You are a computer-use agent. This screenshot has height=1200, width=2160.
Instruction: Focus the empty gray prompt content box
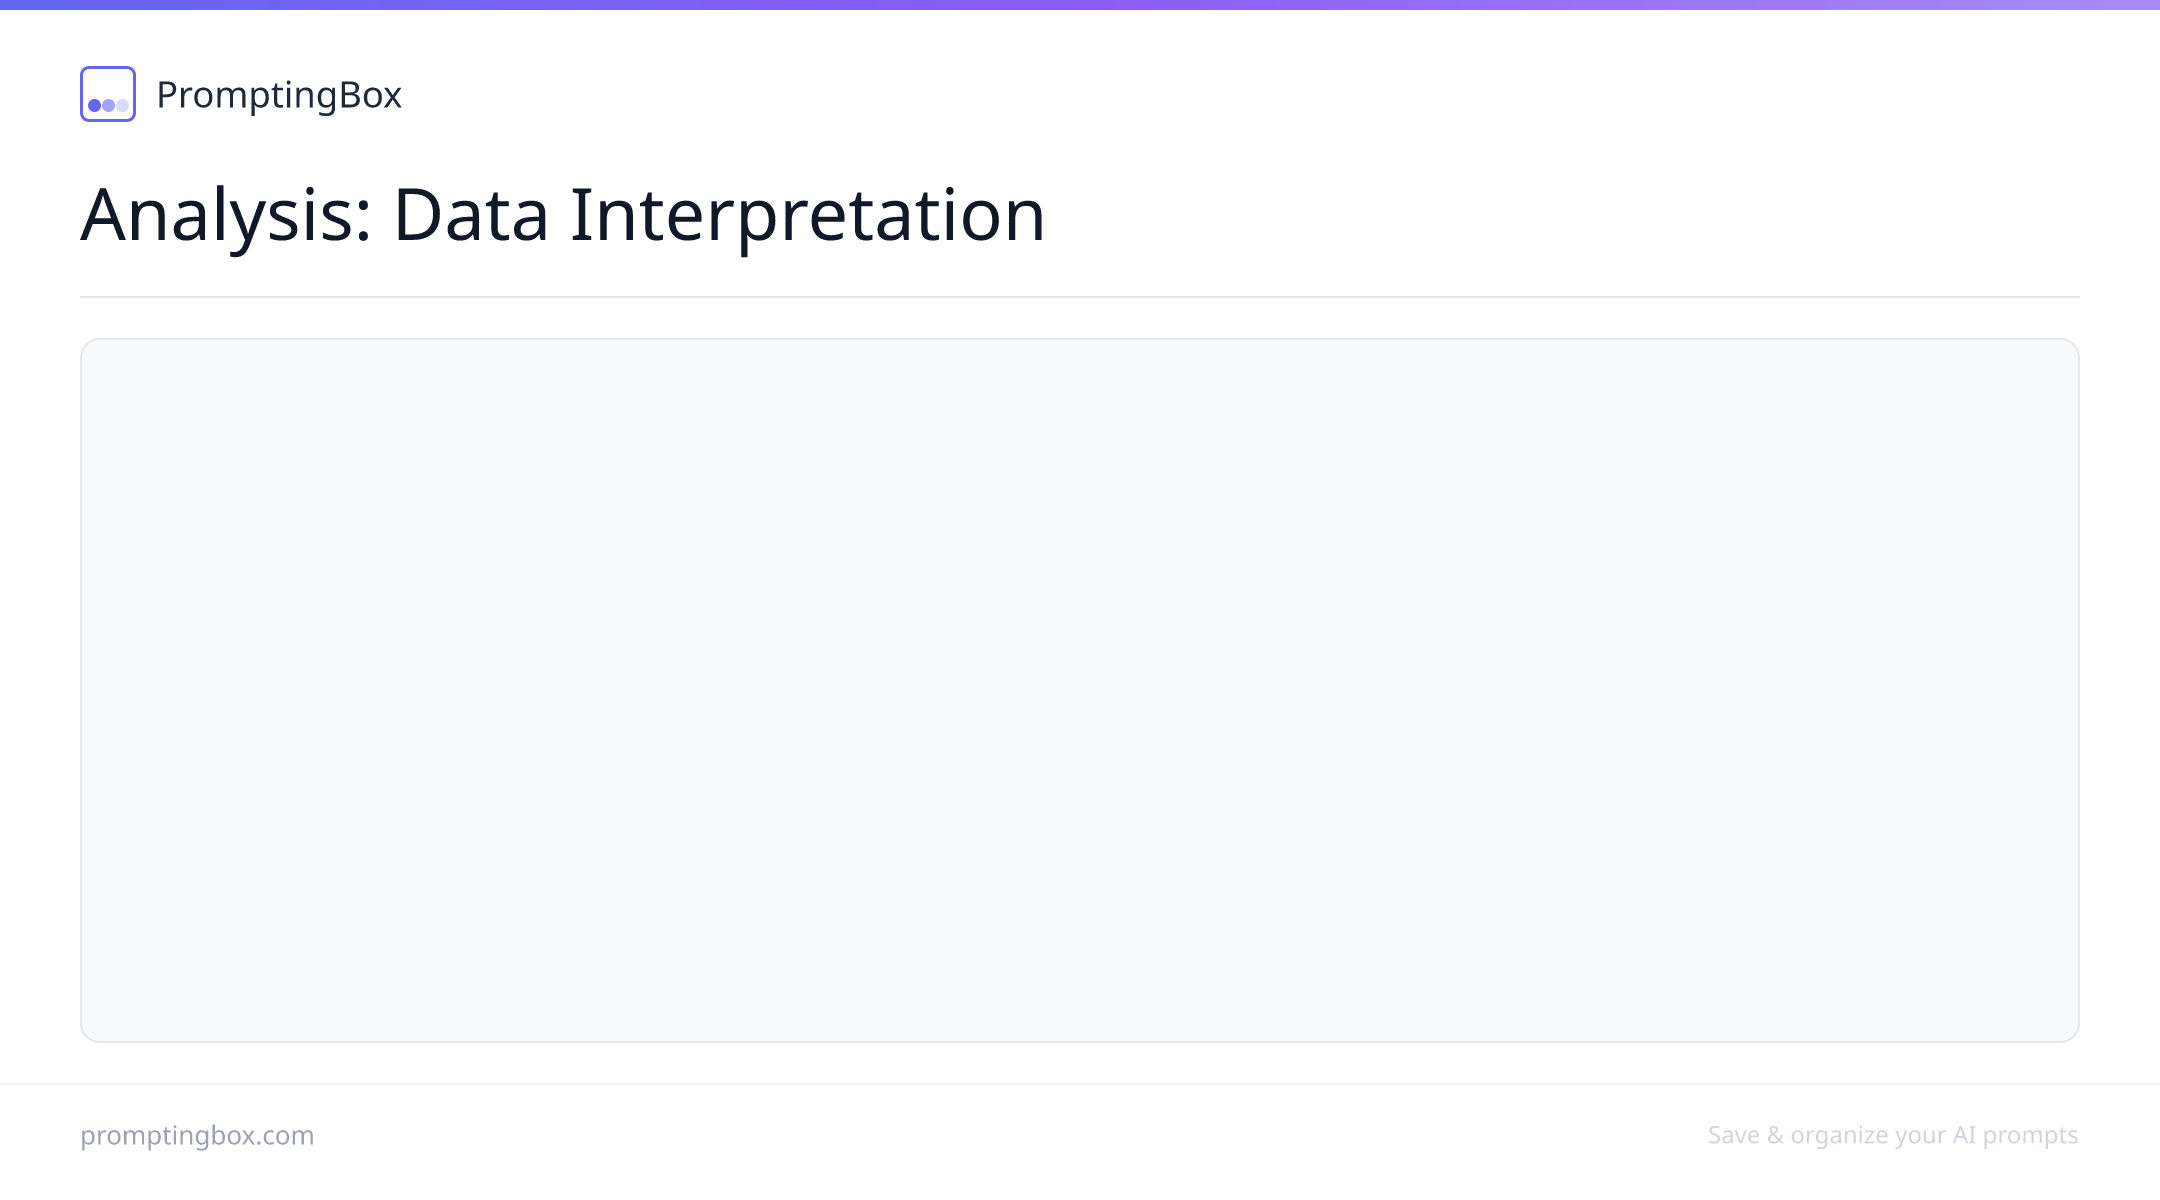pos(1080,690)
